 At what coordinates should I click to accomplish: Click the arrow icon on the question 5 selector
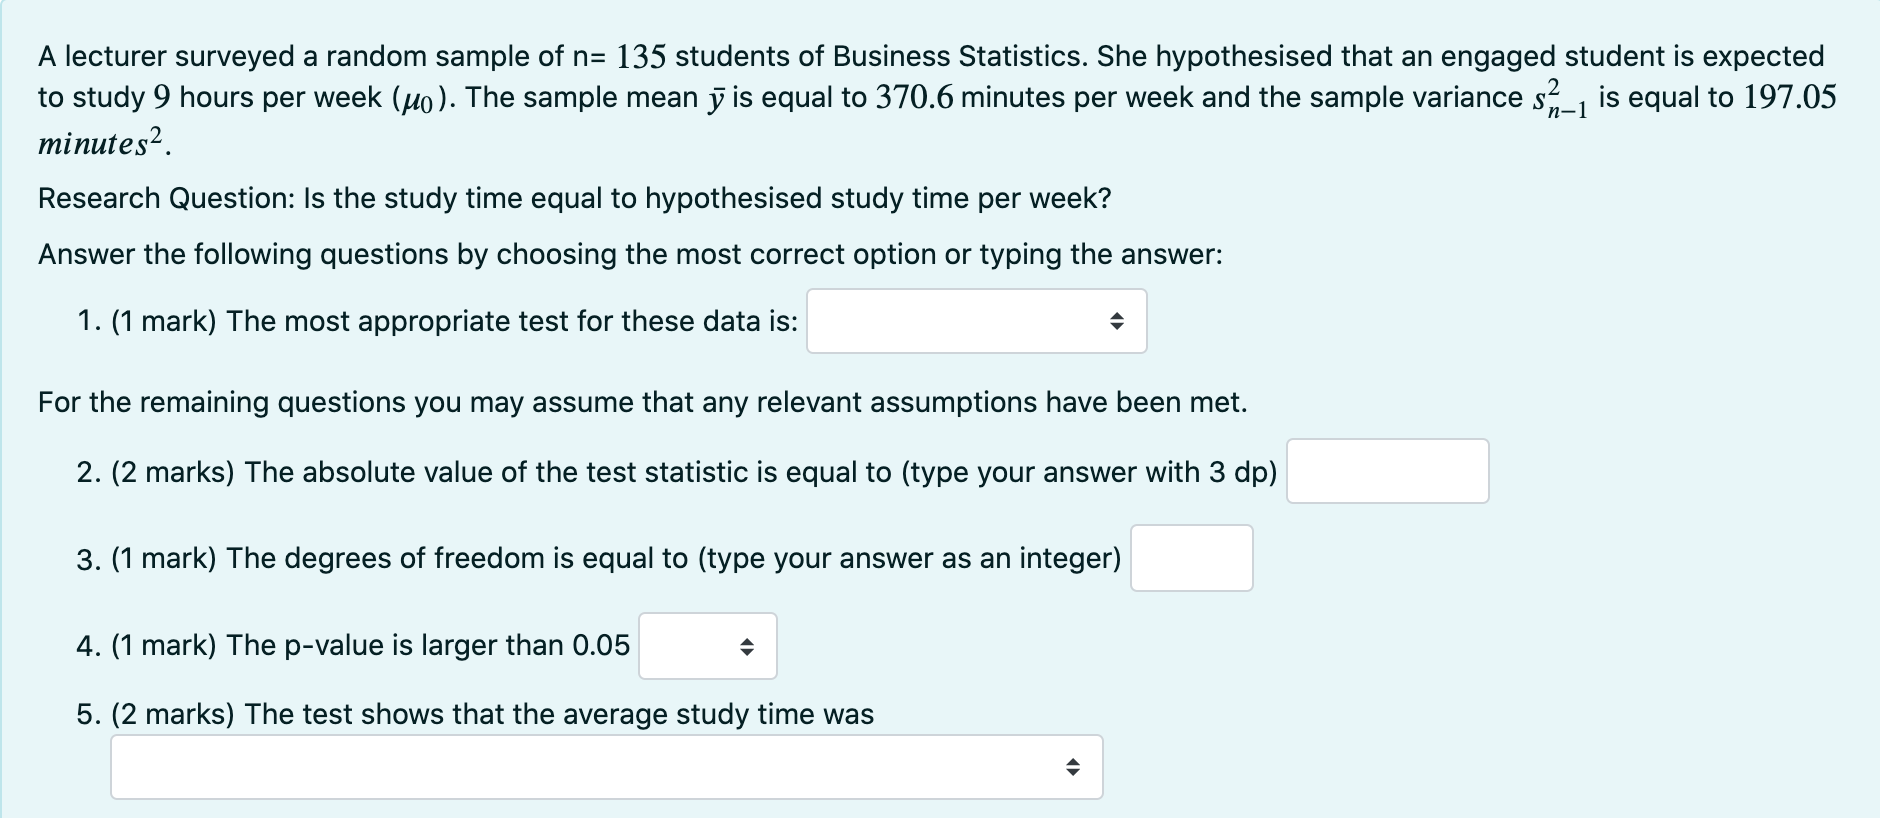tap(1072, 767)
